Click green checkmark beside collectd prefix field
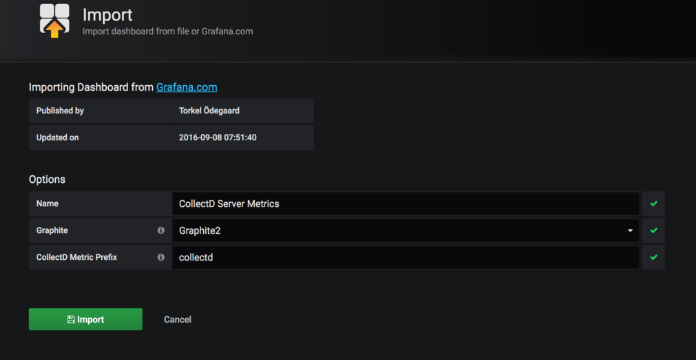Viewport: 696px width, 360px height. [x=653, y=257]
